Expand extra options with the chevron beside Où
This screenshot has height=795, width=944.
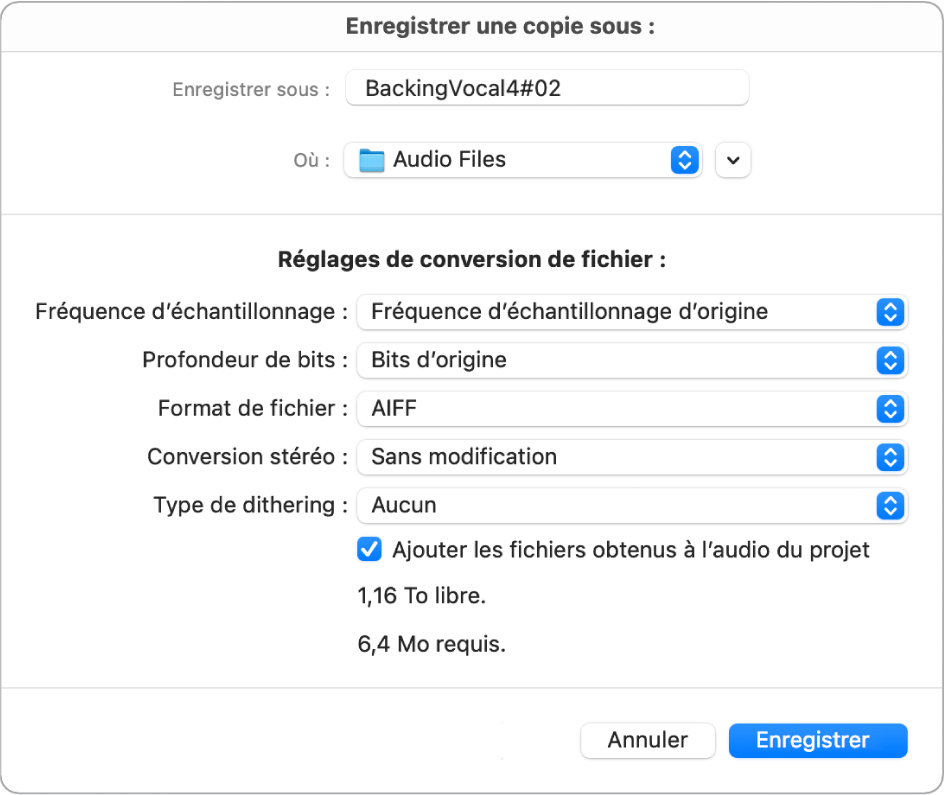(733, 159)
